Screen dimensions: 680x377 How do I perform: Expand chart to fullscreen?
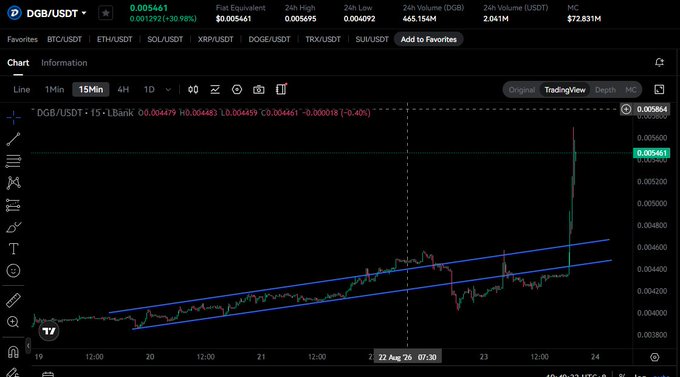pyautogui.click(x=659, y=89)
